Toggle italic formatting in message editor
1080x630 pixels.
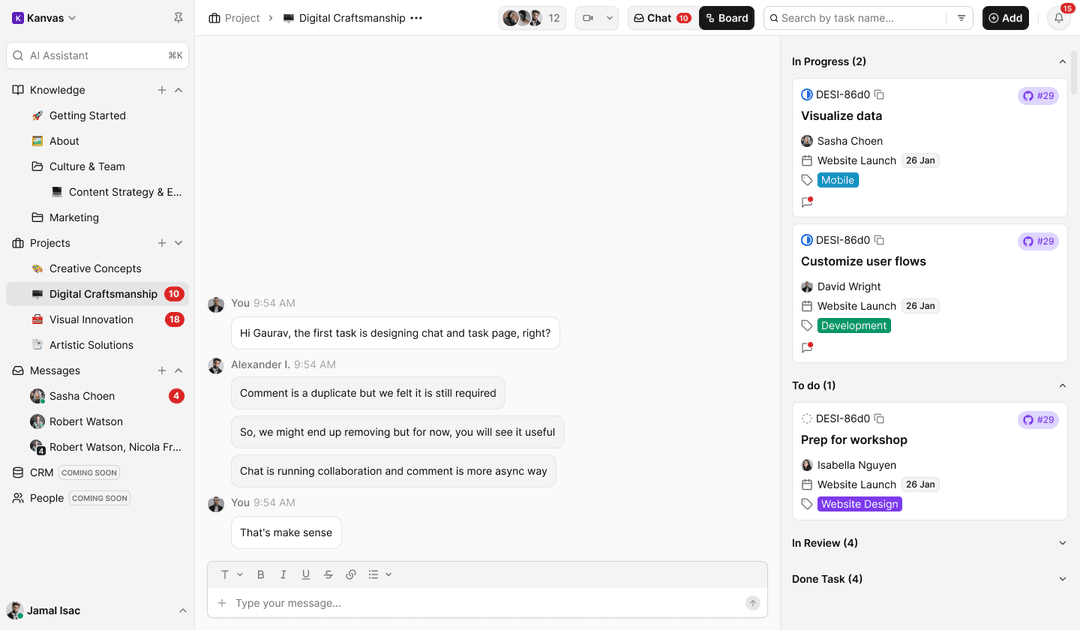tap(283, 574)
